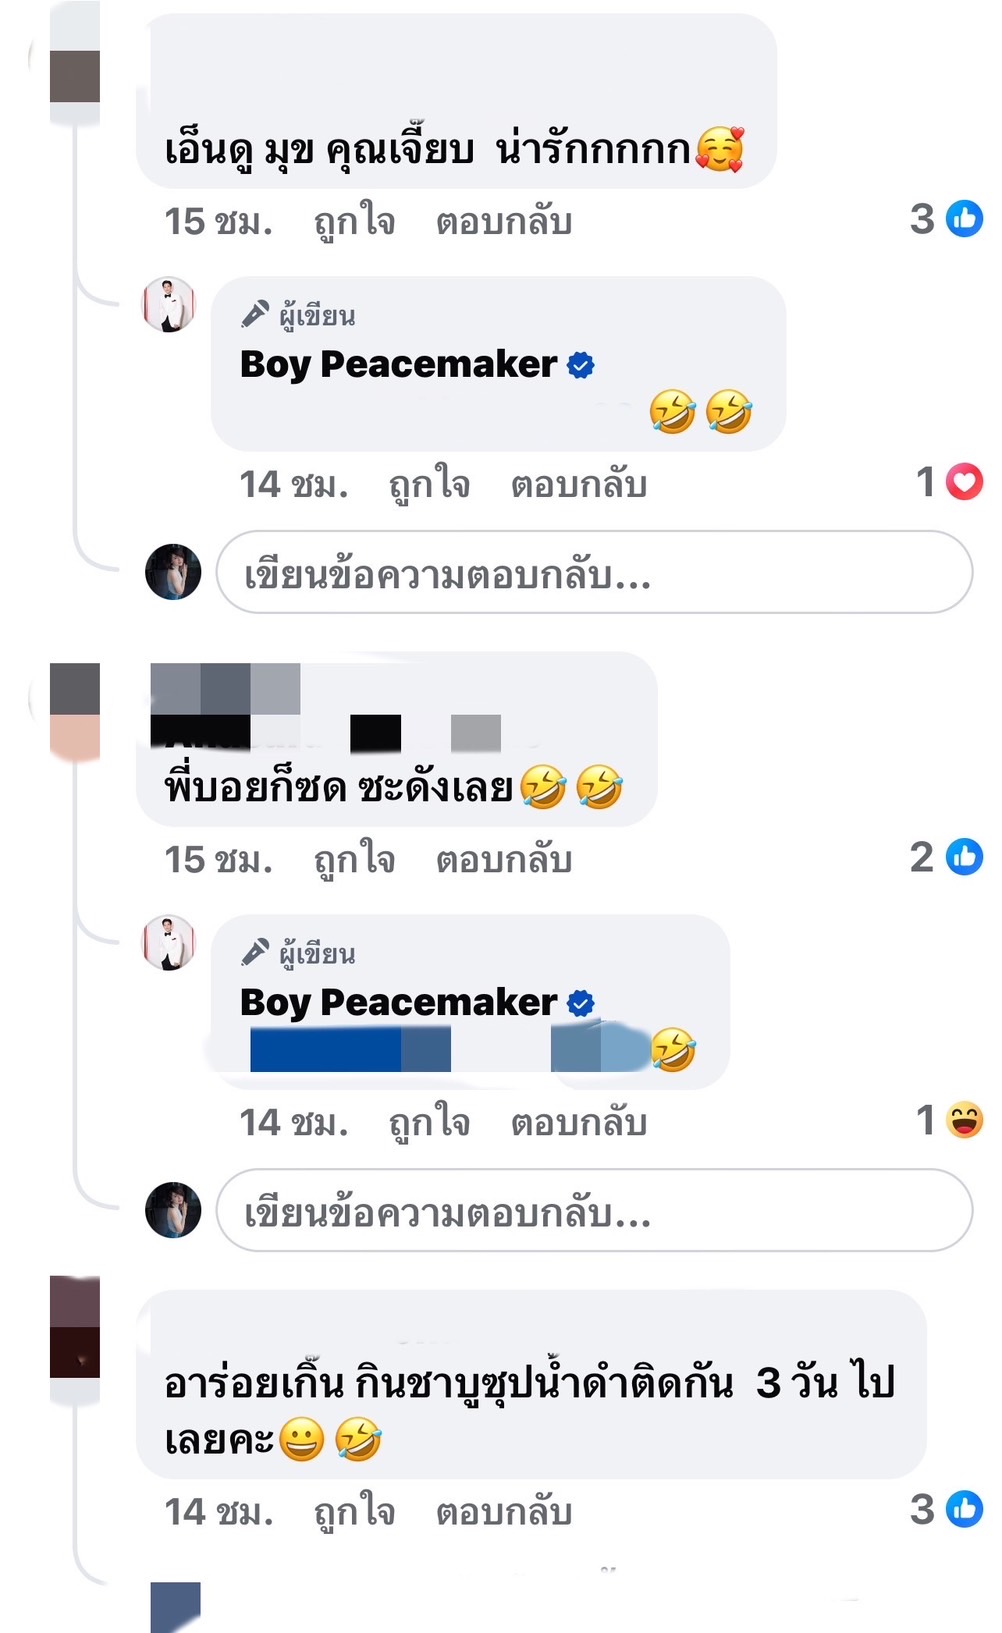The height and width of the screenshot is (1633, 1002).
Task: Click the like reaction on the shabu comment
Action: coord(964,1509)
